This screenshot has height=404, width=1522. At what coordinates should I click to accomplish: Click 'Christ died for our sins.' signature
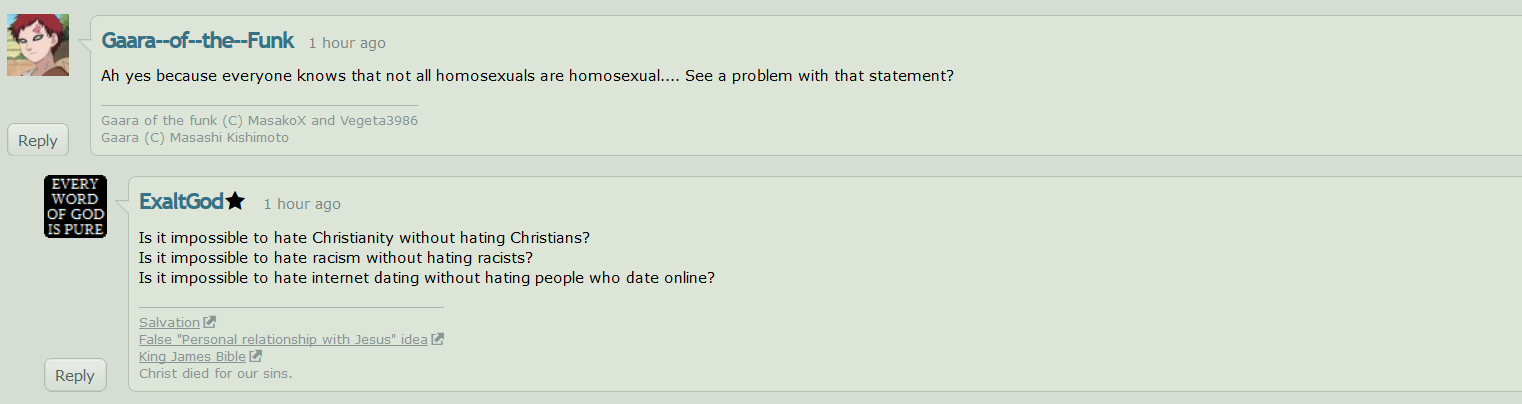(215, 373)
